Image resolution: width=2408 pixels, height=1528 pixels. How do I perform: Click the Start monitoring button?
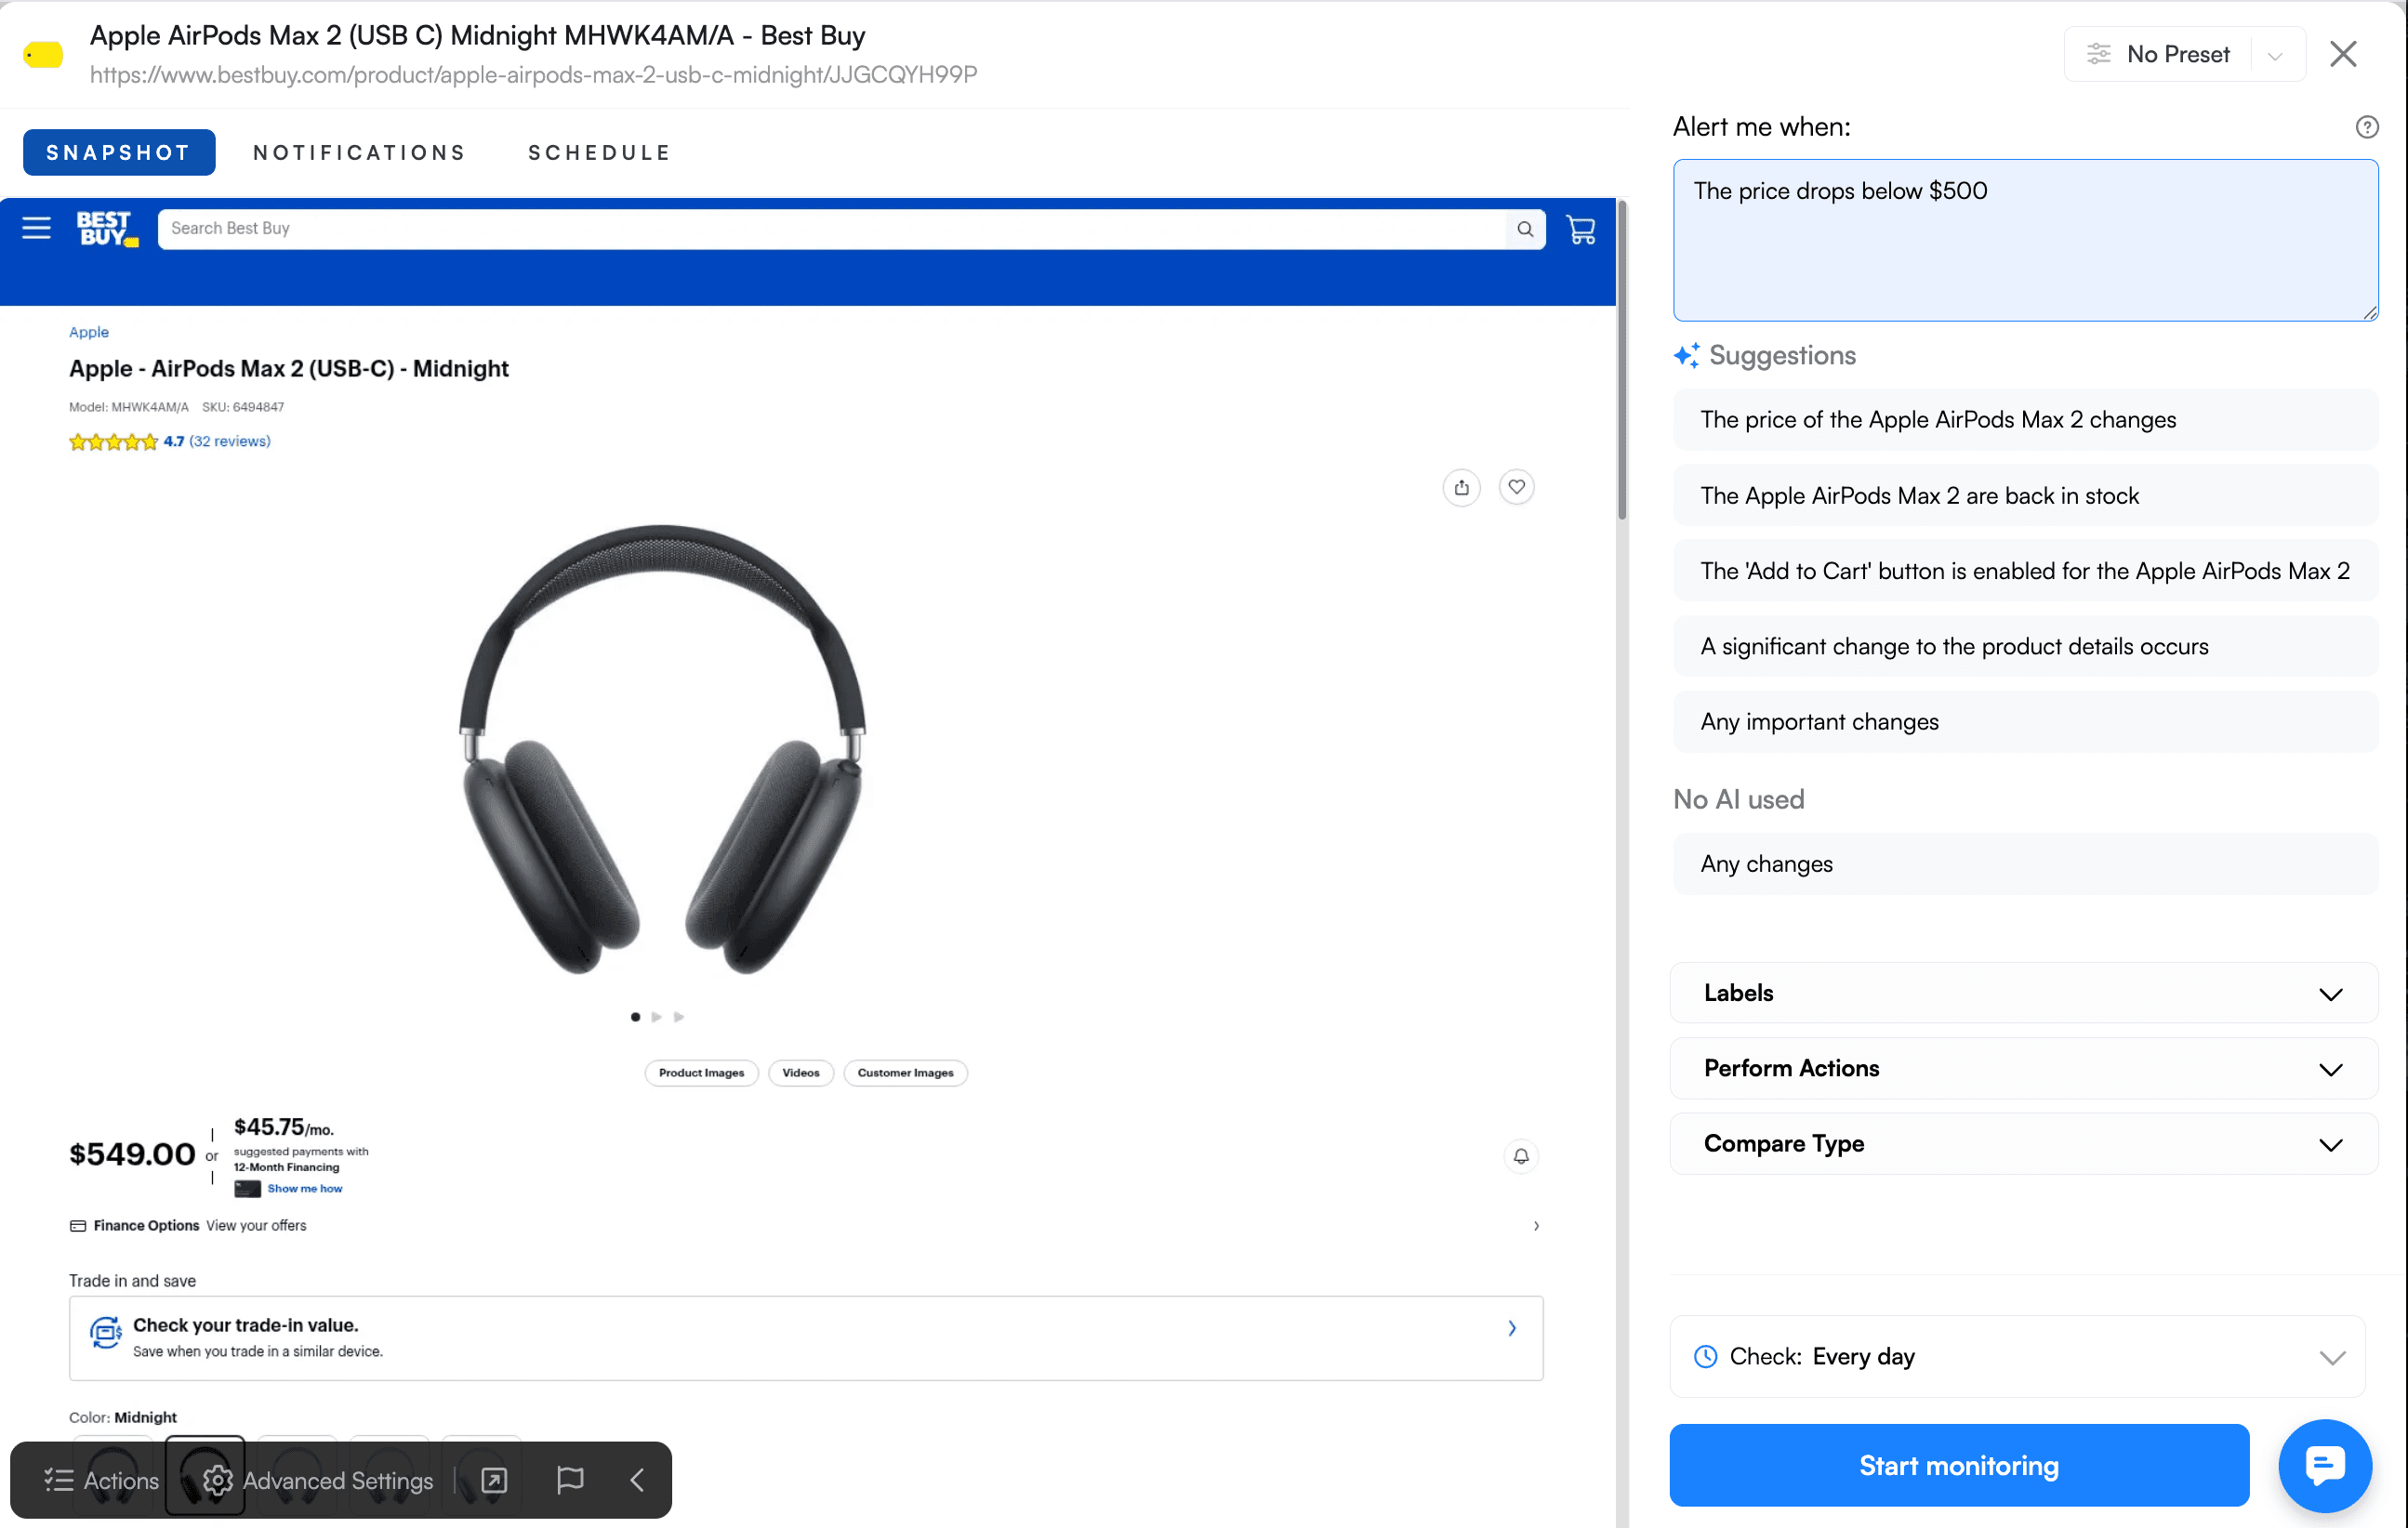(1959, 1466)
